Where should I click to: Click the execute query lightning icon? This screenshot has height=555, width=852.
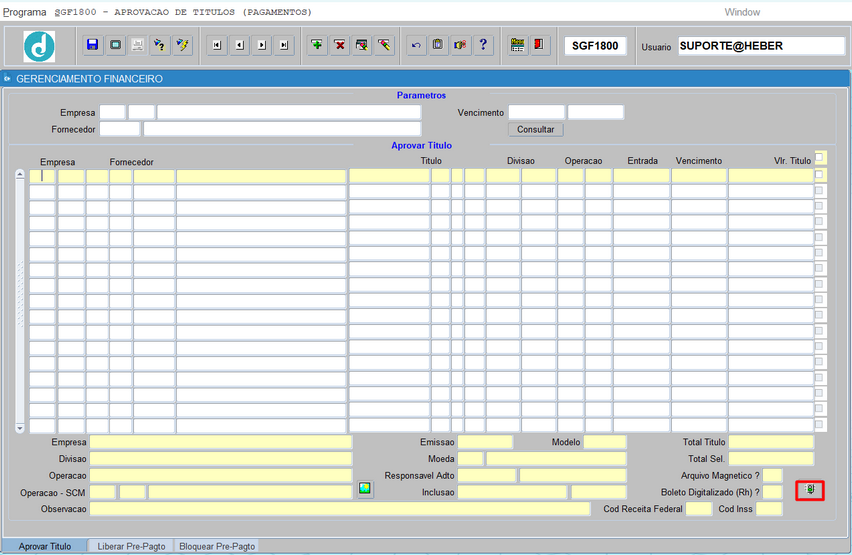click(x=183, y=45)
